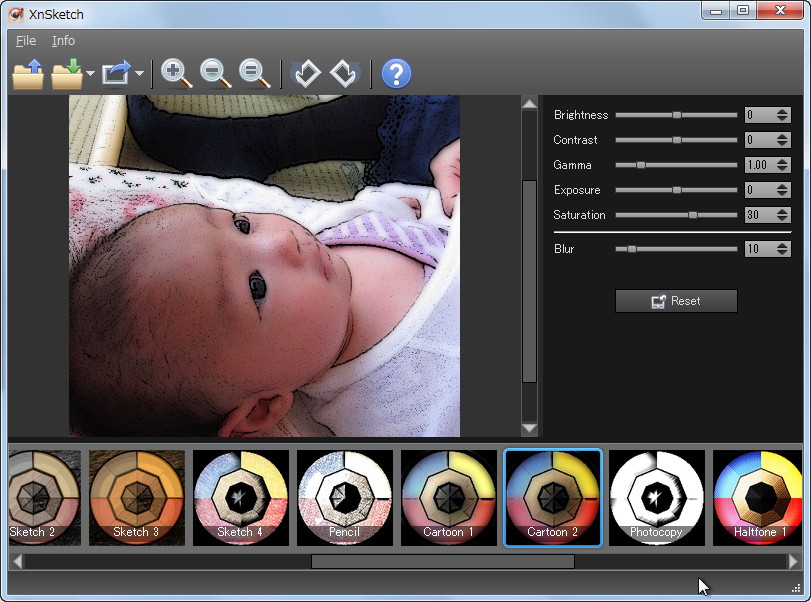Image resolution: width=811 pixels, height=602 pixels.
Task: Increase Brightness with the up stepper arrow
Action: (x=782, y=111)
